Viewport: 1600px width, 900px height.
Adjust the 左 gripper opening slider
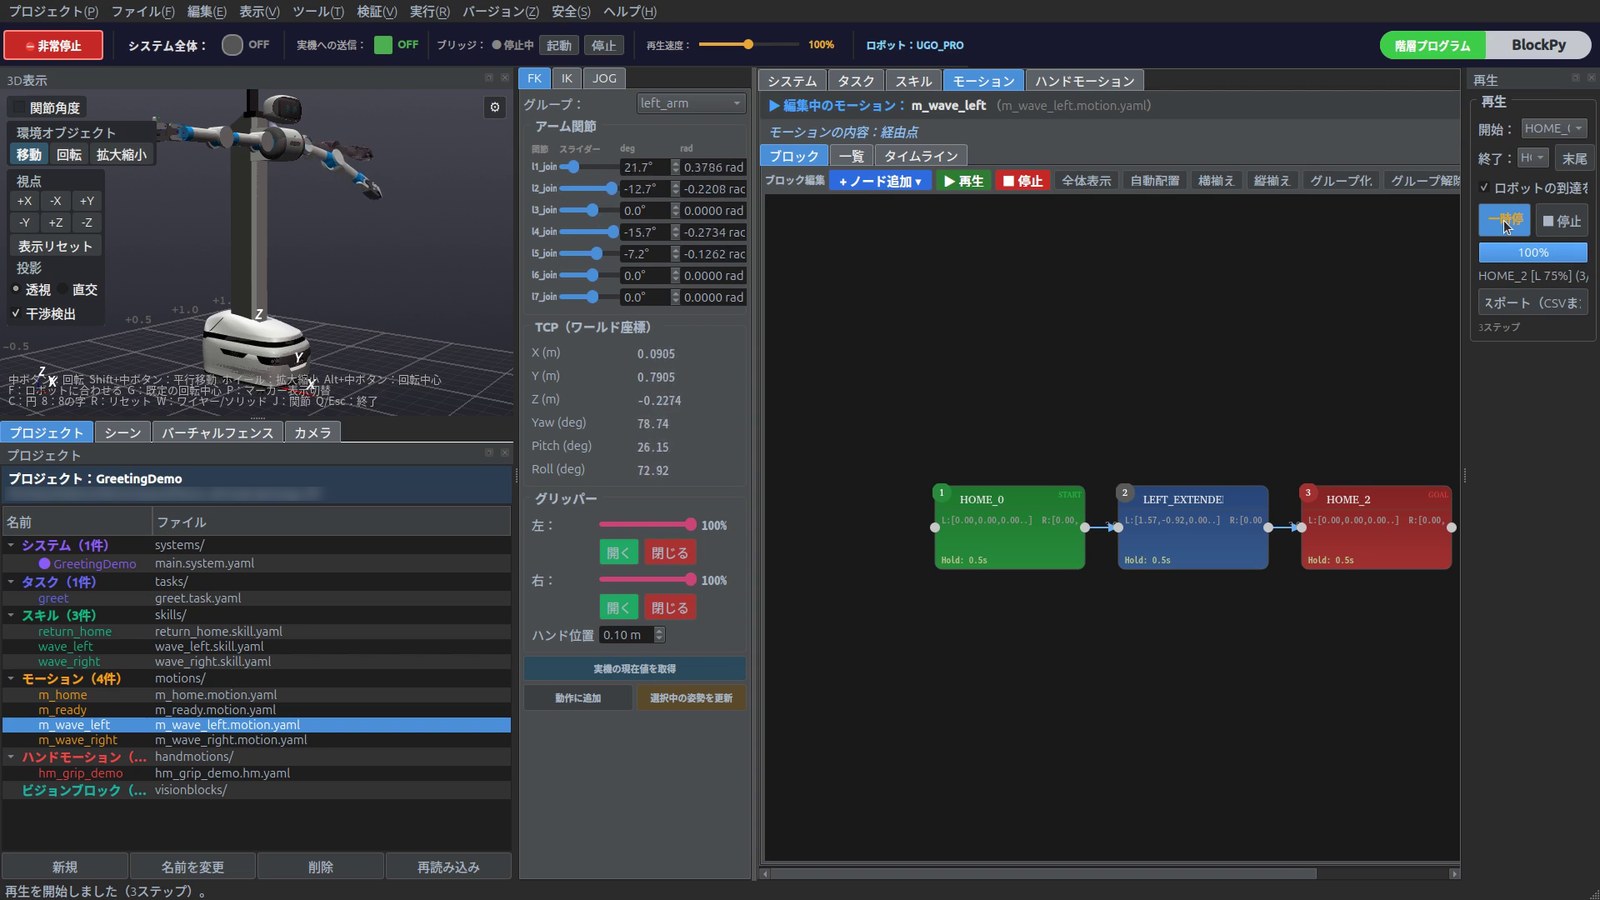(x=647, y=524)
